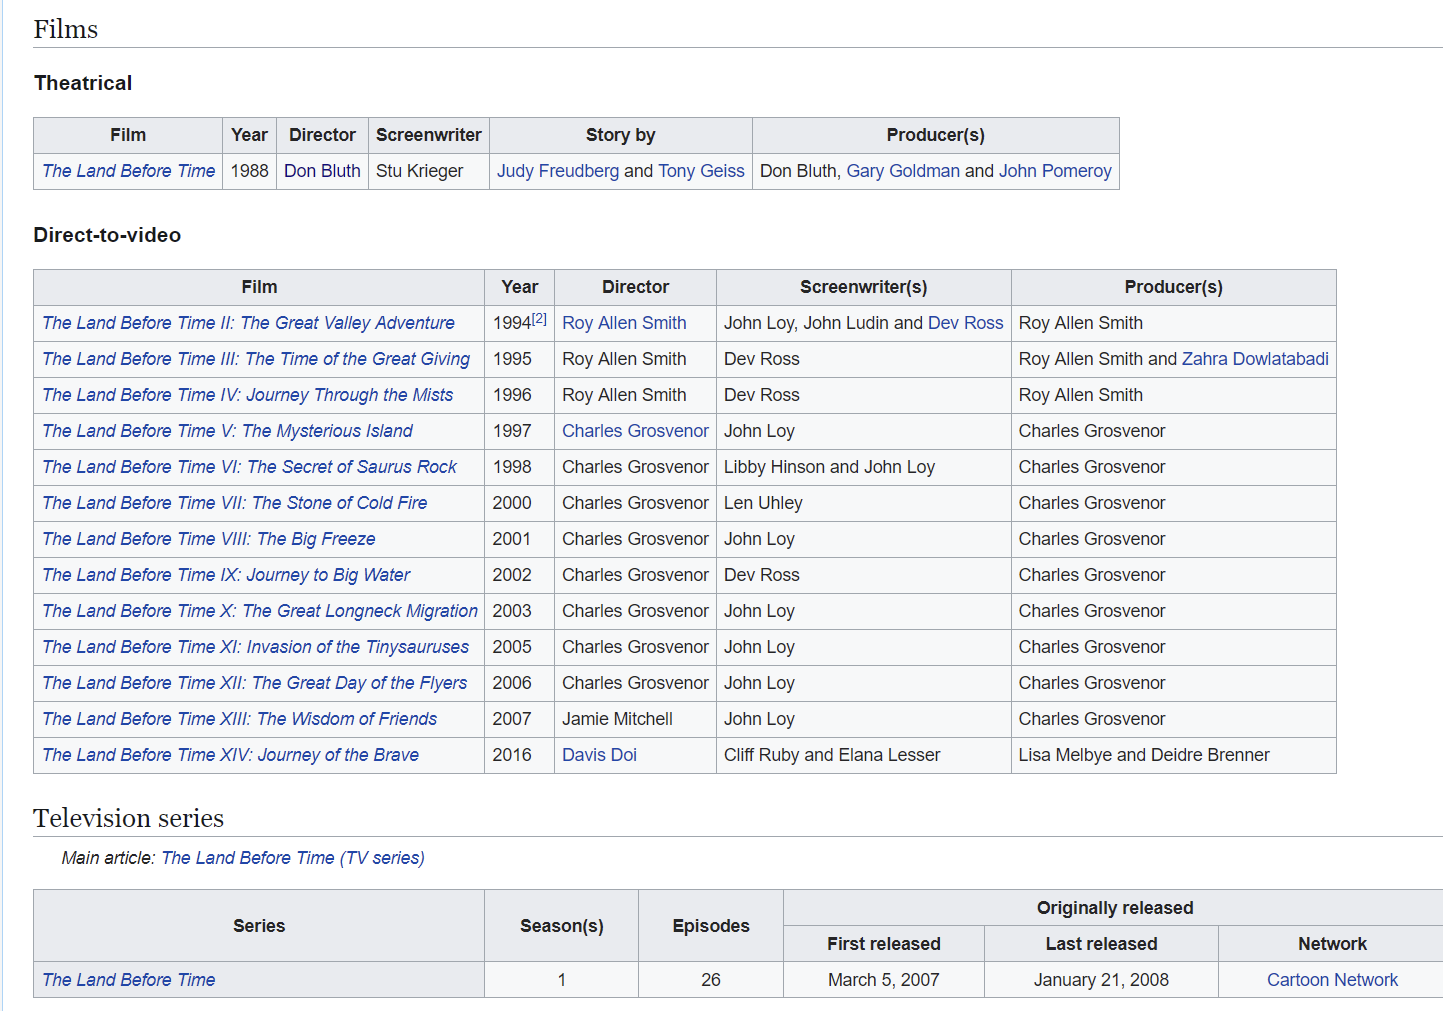This screenshot has height=1011, width=1443.
Task: Open The Land Before Time series table link
Action: 128,980
